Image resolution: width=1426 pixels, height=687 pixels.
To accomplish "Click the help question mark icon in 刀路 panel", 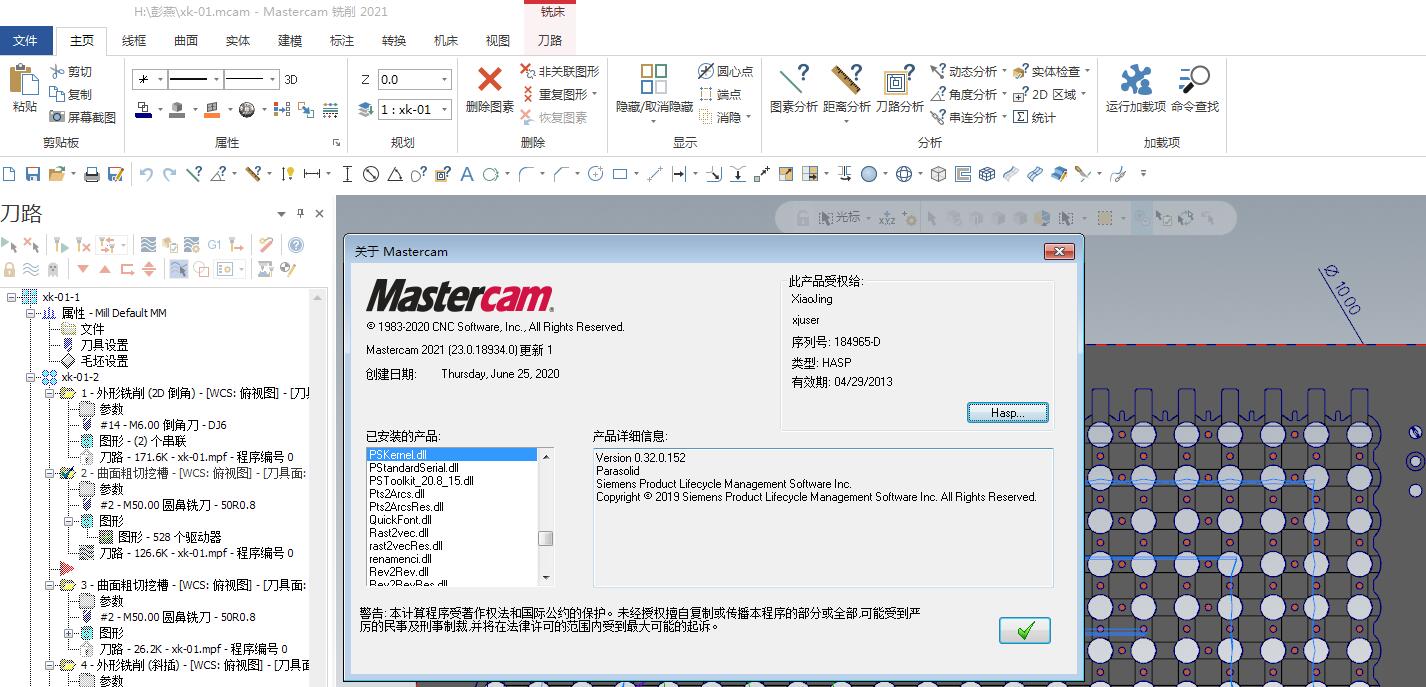I will [x=296, y=245].
